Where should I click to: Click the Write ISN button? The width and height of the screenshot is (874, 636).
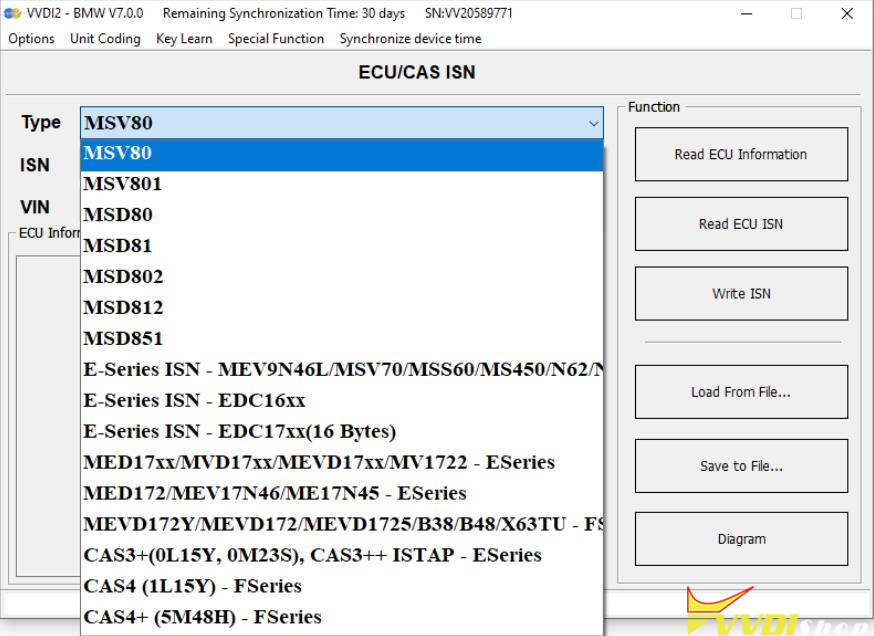[741, 294]
